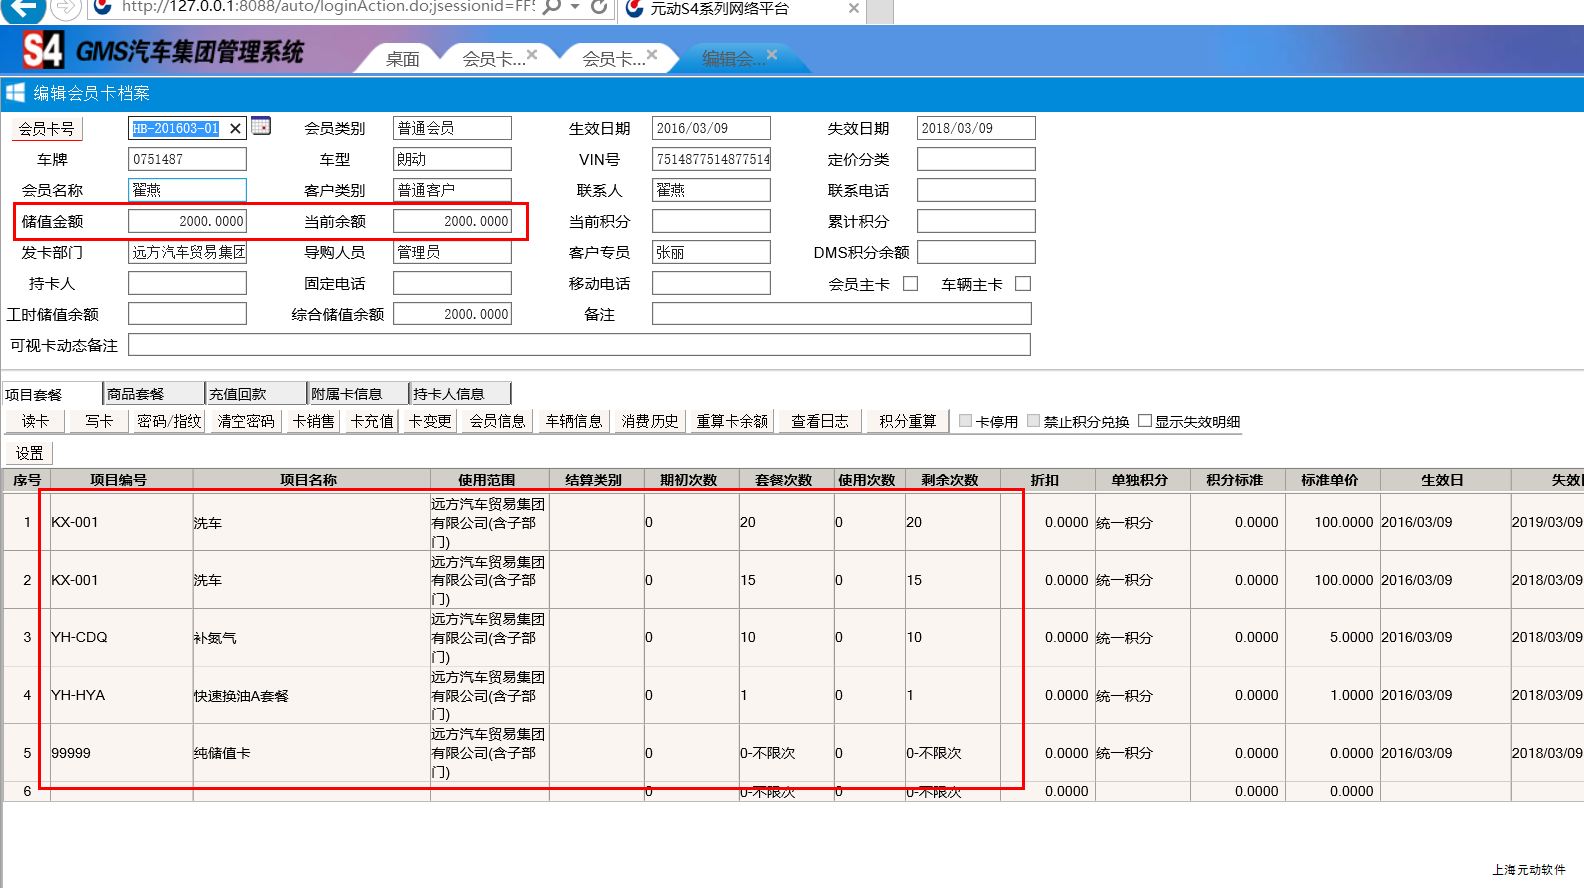This screenshot has height=888, width=1584.
Task: Clear the 会员卡号 field with X
Action: pyautogui.click(x=235, y=128)
